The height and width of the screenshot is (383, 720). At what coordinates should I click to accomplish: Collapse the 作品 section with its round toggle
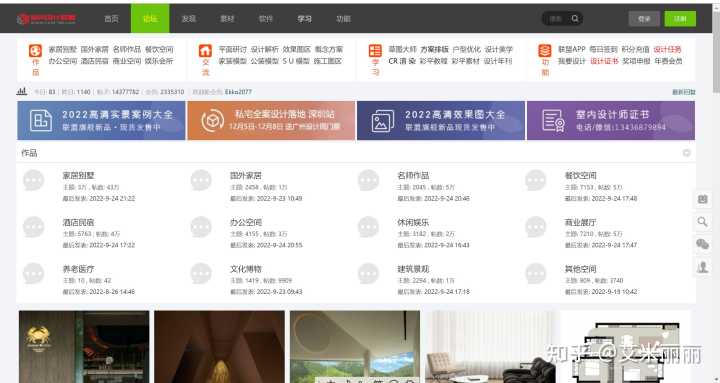point(686,153)
